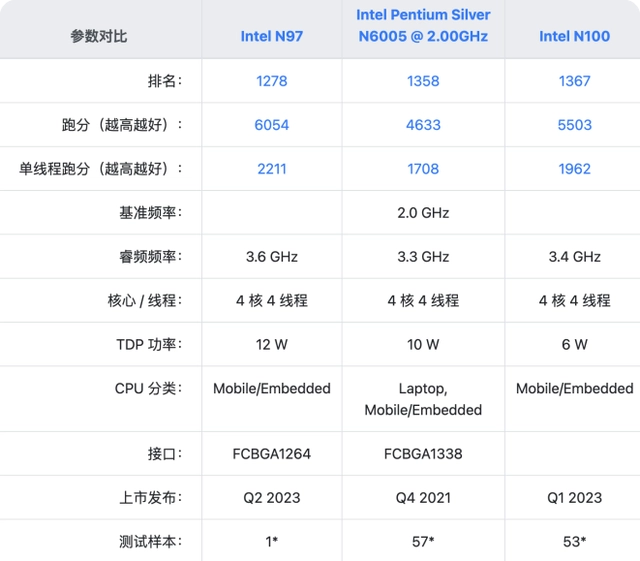Screen dimensions: 640x561
Task: Select the '单线程跑分（越高越好）:' row label
Action: 101,169
